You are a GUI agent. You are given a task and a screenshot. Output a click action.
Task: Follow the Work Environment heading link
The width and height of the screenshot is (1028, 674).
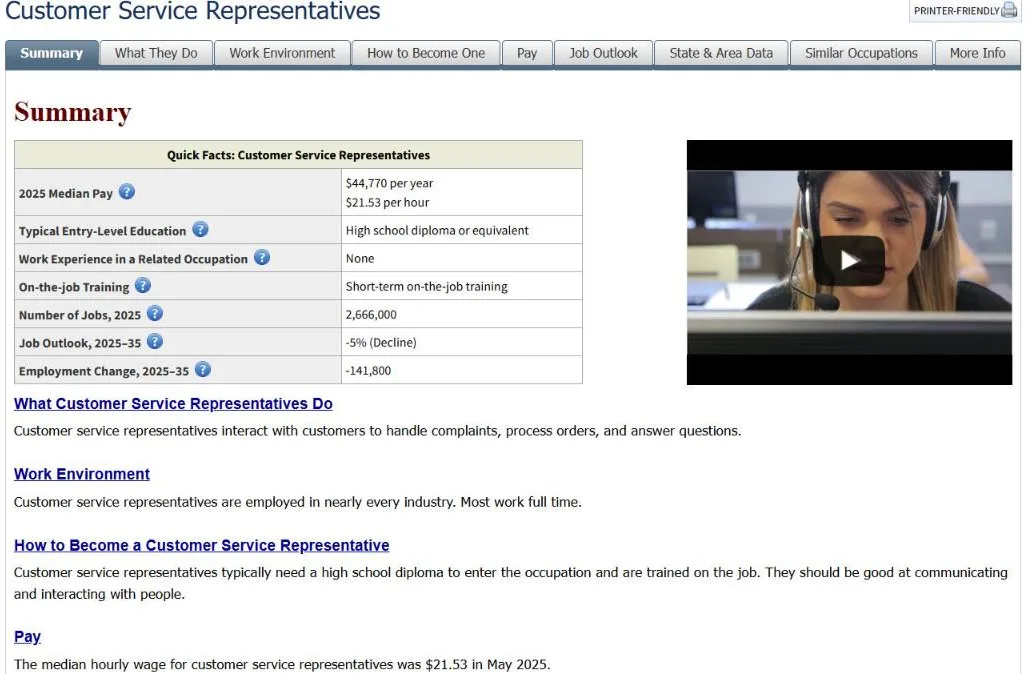(82, 474)
